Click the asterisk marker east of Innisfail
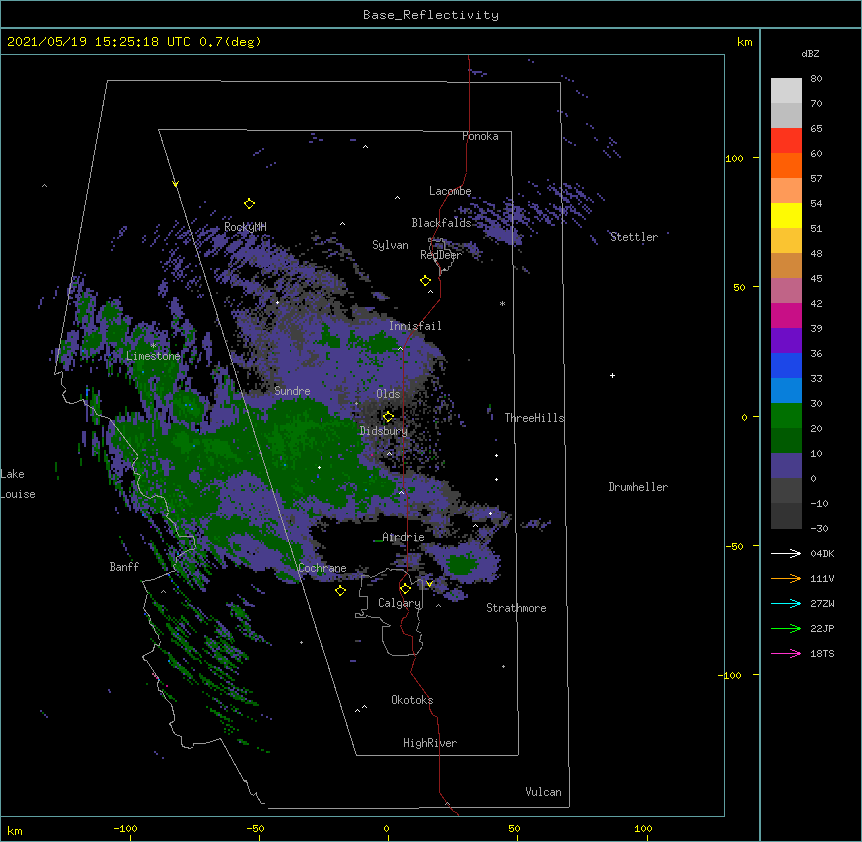Screen dimensions: 862x842 tap(502, 303)
